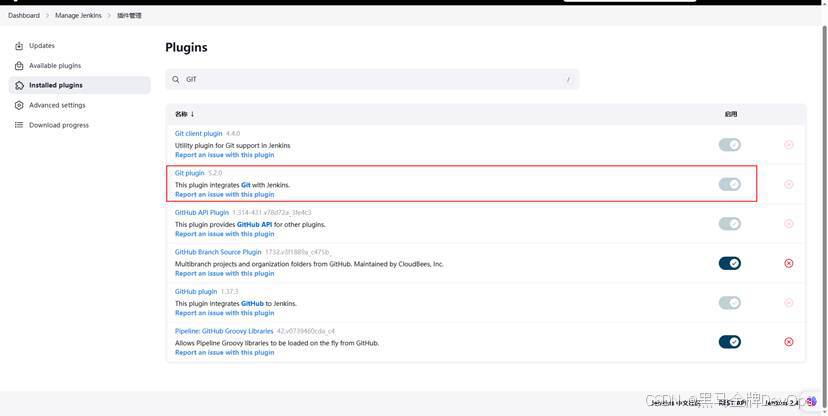The height and width of the screenshot is (416, 828).
Task: Click the Updates sidebar icon
Action: click(19, 46)
